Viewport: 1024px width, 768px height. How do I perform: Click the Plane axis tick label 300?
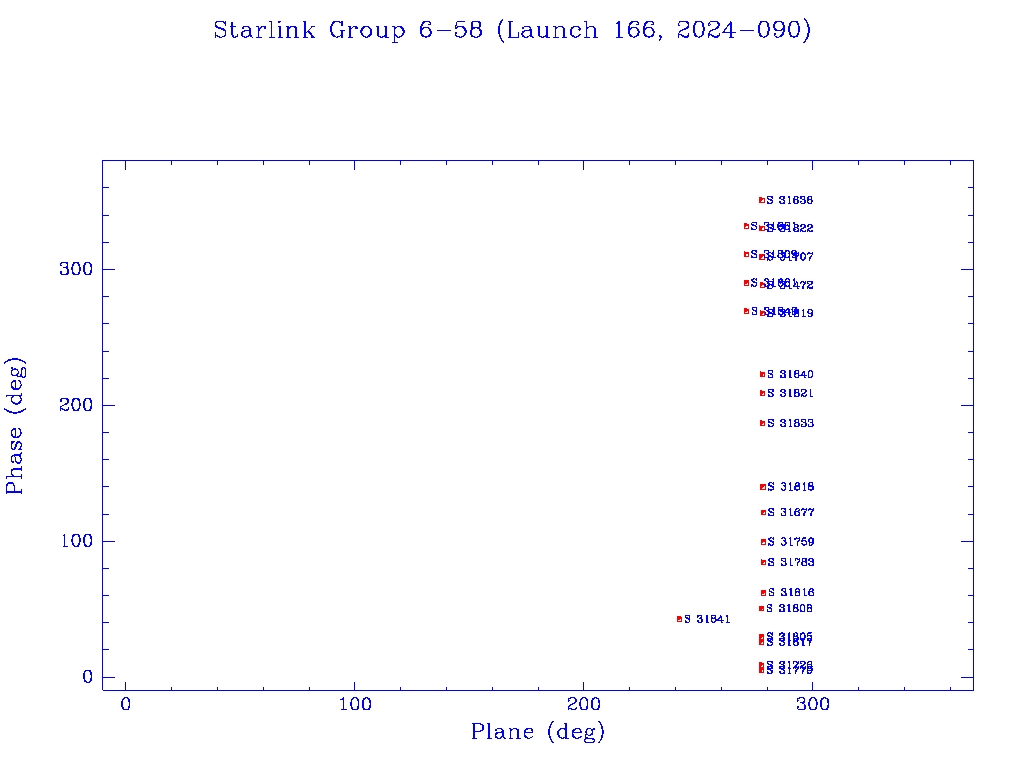pos(813,704)
